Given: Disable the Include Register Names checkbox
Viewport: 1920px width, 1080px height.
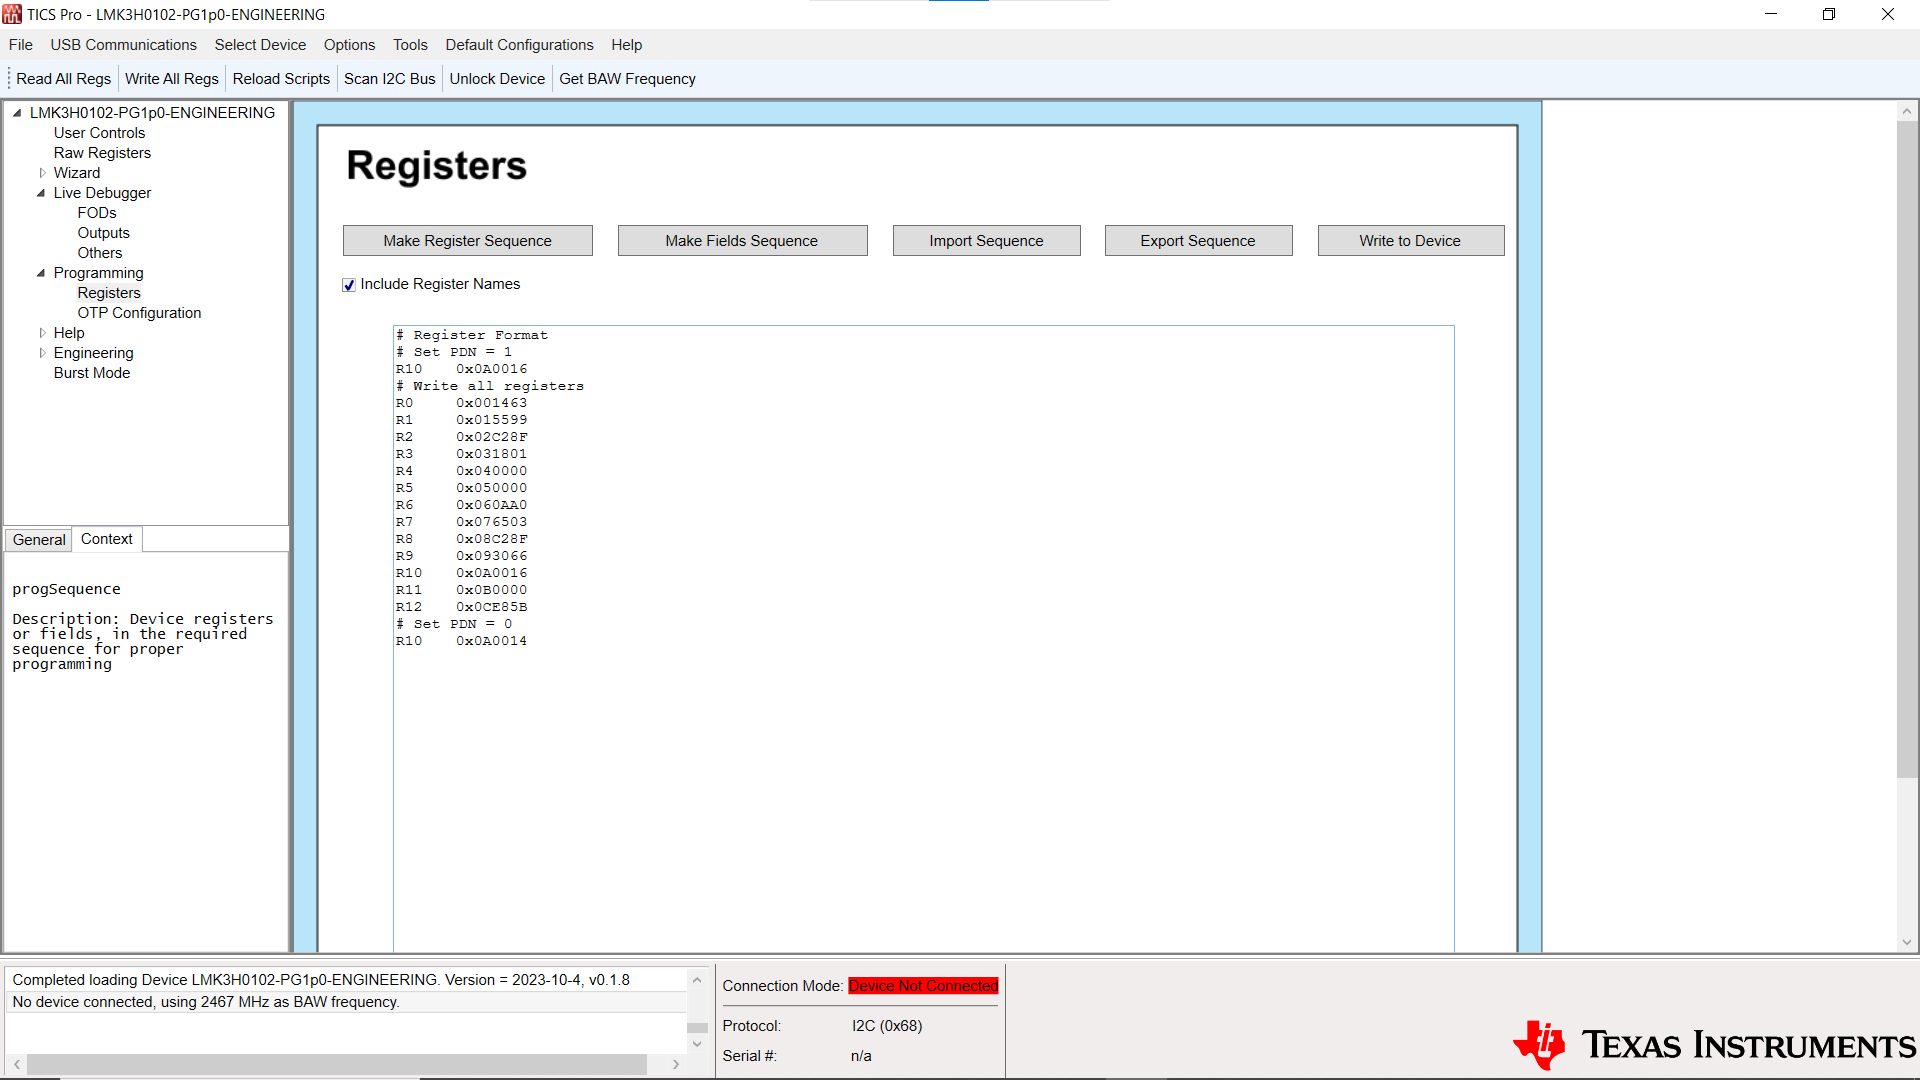Looking at the screenshot, I should (x=349, y=285).
